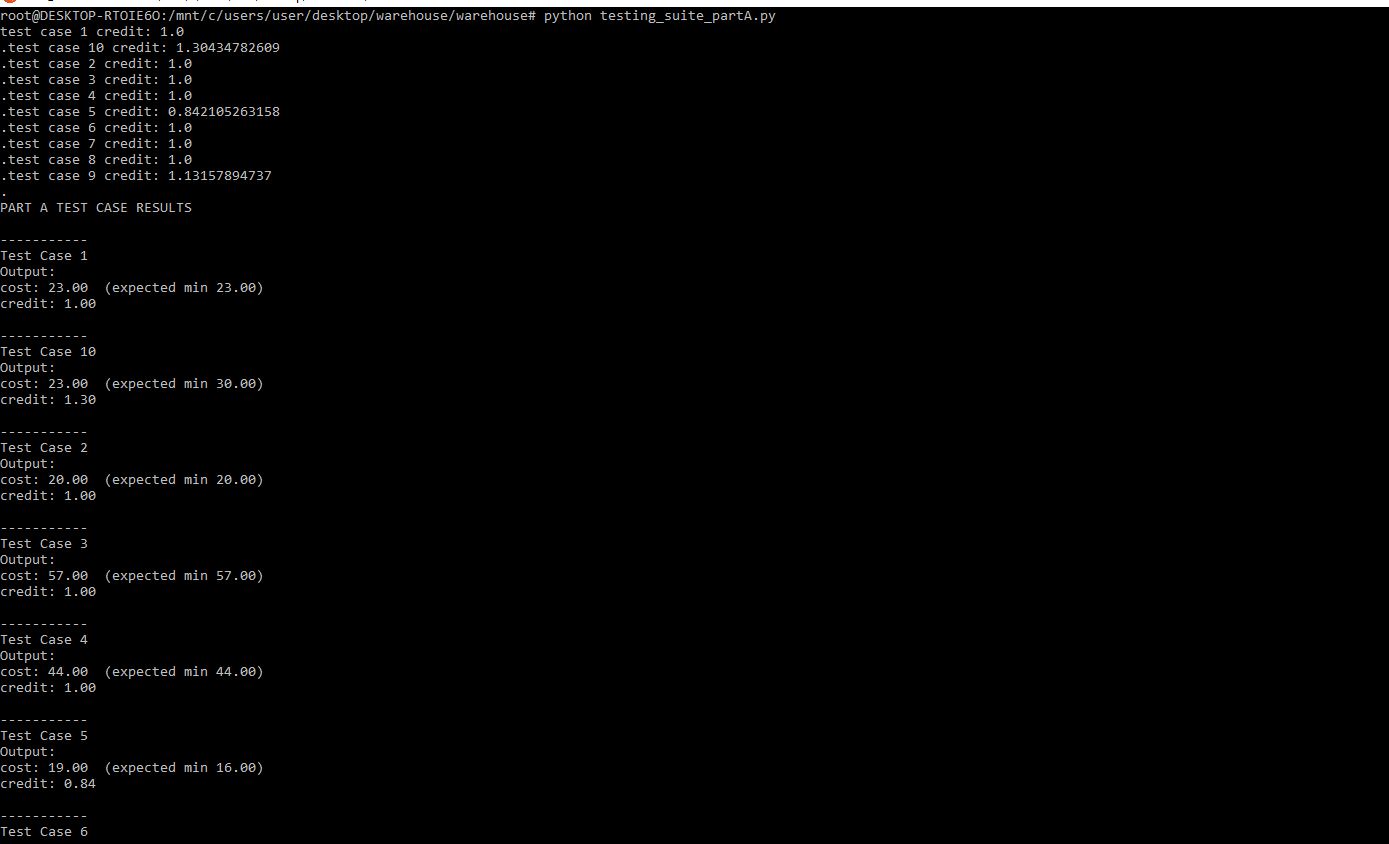Click the Test Case 10 section header
The height and width of the screenshot is (844, 1389).
click(x=48, y=352)
